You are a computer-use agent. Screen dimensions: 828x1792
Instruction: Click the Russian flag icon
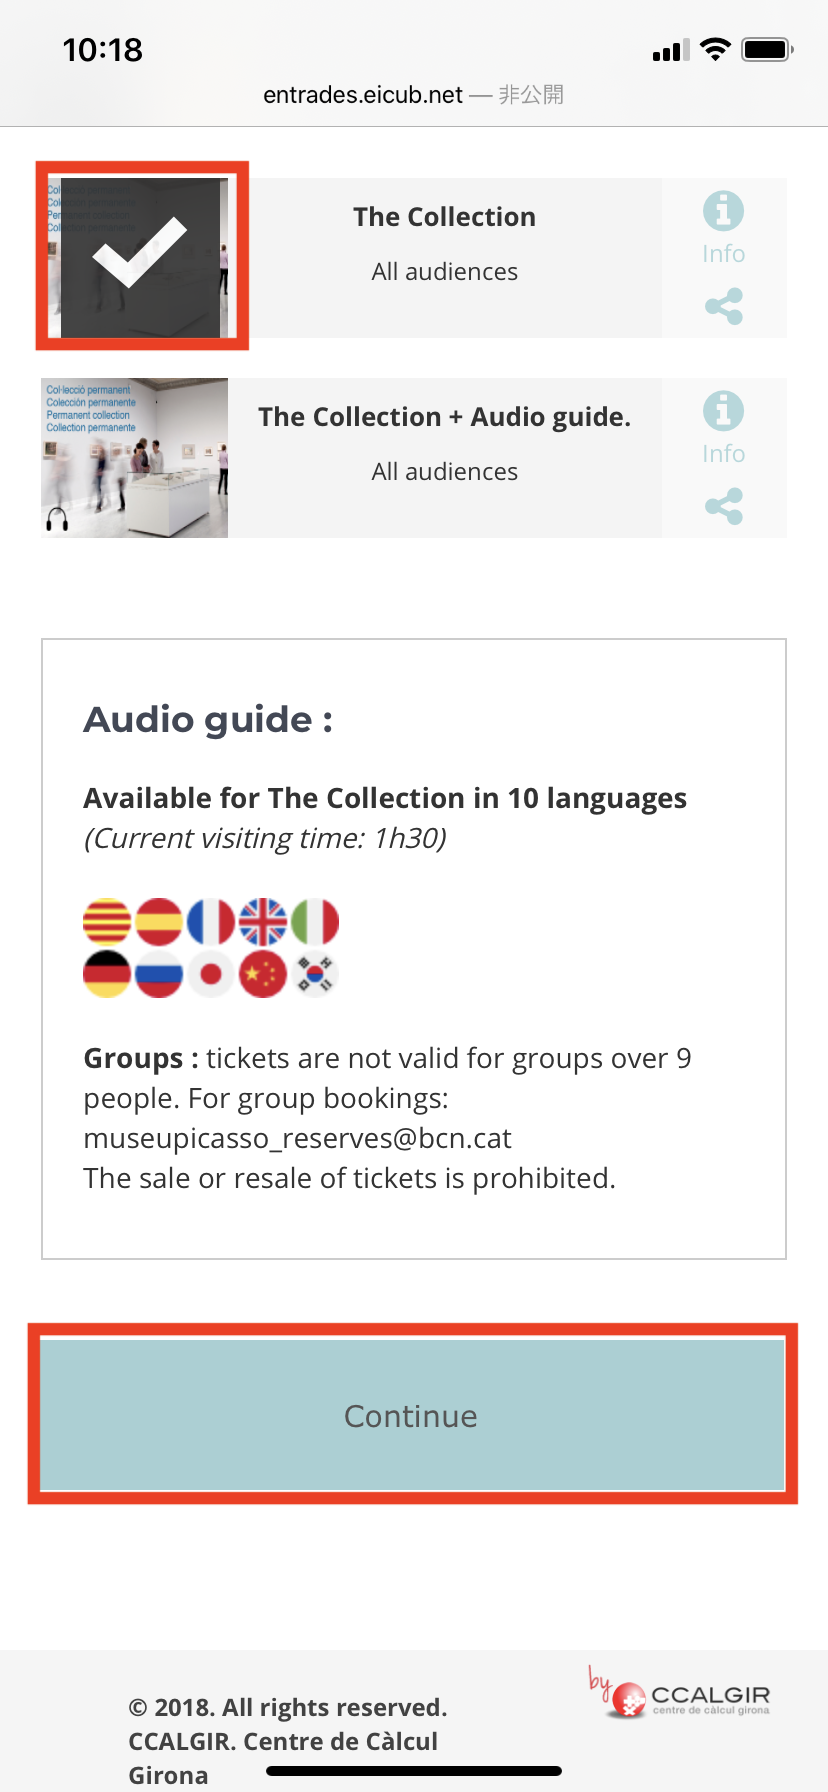[x=159, y=974]
